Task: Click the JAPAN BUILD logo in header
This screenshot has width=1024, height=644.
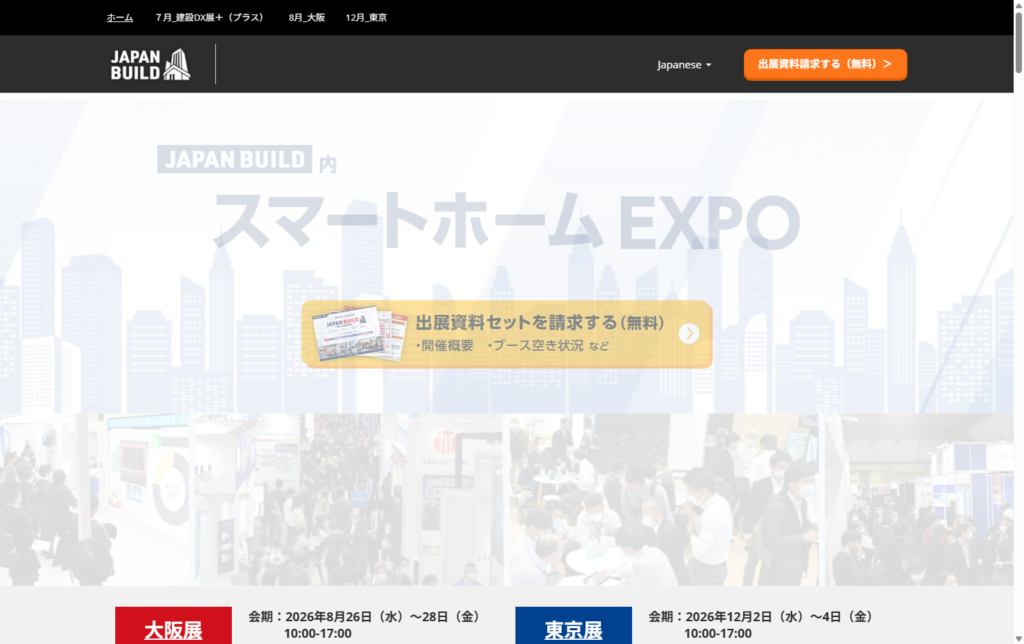Action: (x=150, y=64)
